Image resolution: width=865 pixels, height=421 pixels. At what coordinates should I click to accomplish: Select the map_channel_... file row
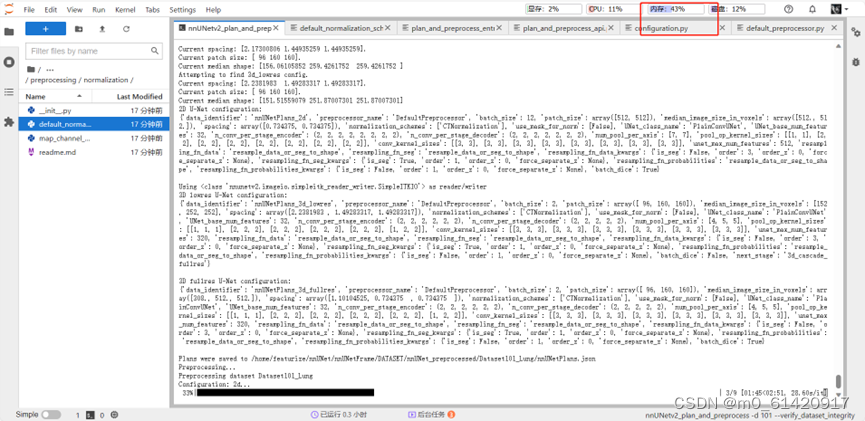94,138
